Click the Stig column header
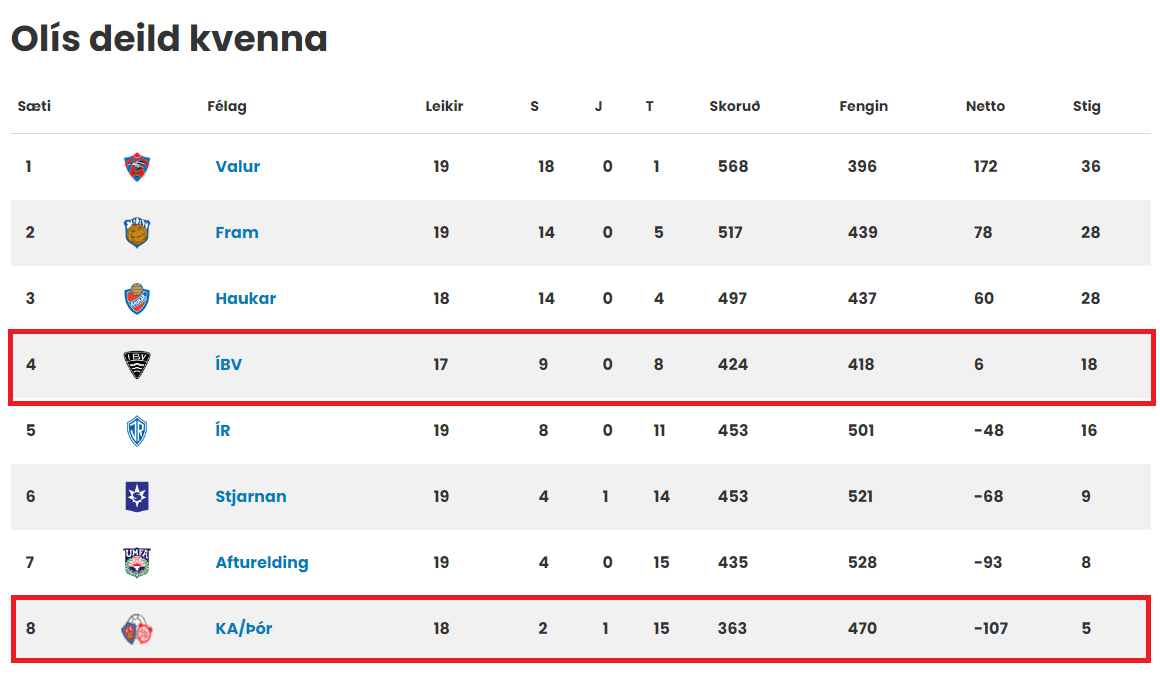Screen dimensions: 1160x674 pos(1087,107)
